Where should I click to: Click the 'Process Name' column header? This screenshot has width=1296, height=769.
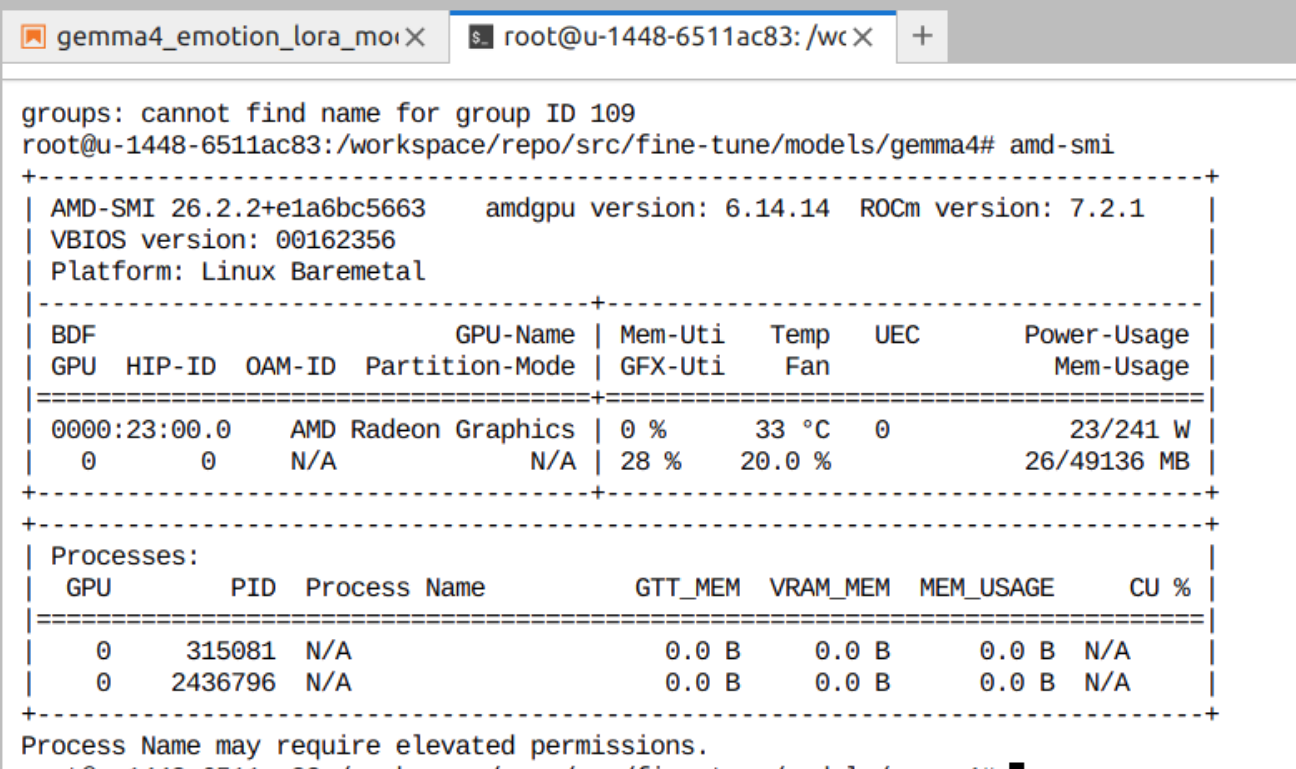pos(395,588)
